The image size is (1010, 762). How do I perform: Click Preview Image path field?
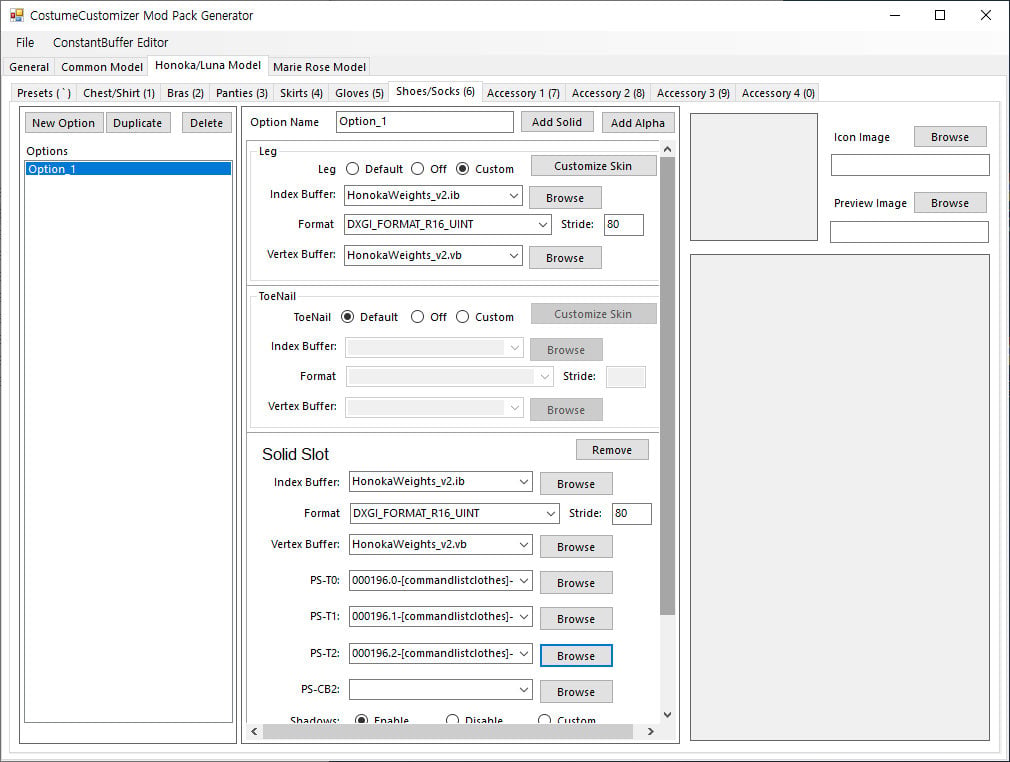[909, 232]
